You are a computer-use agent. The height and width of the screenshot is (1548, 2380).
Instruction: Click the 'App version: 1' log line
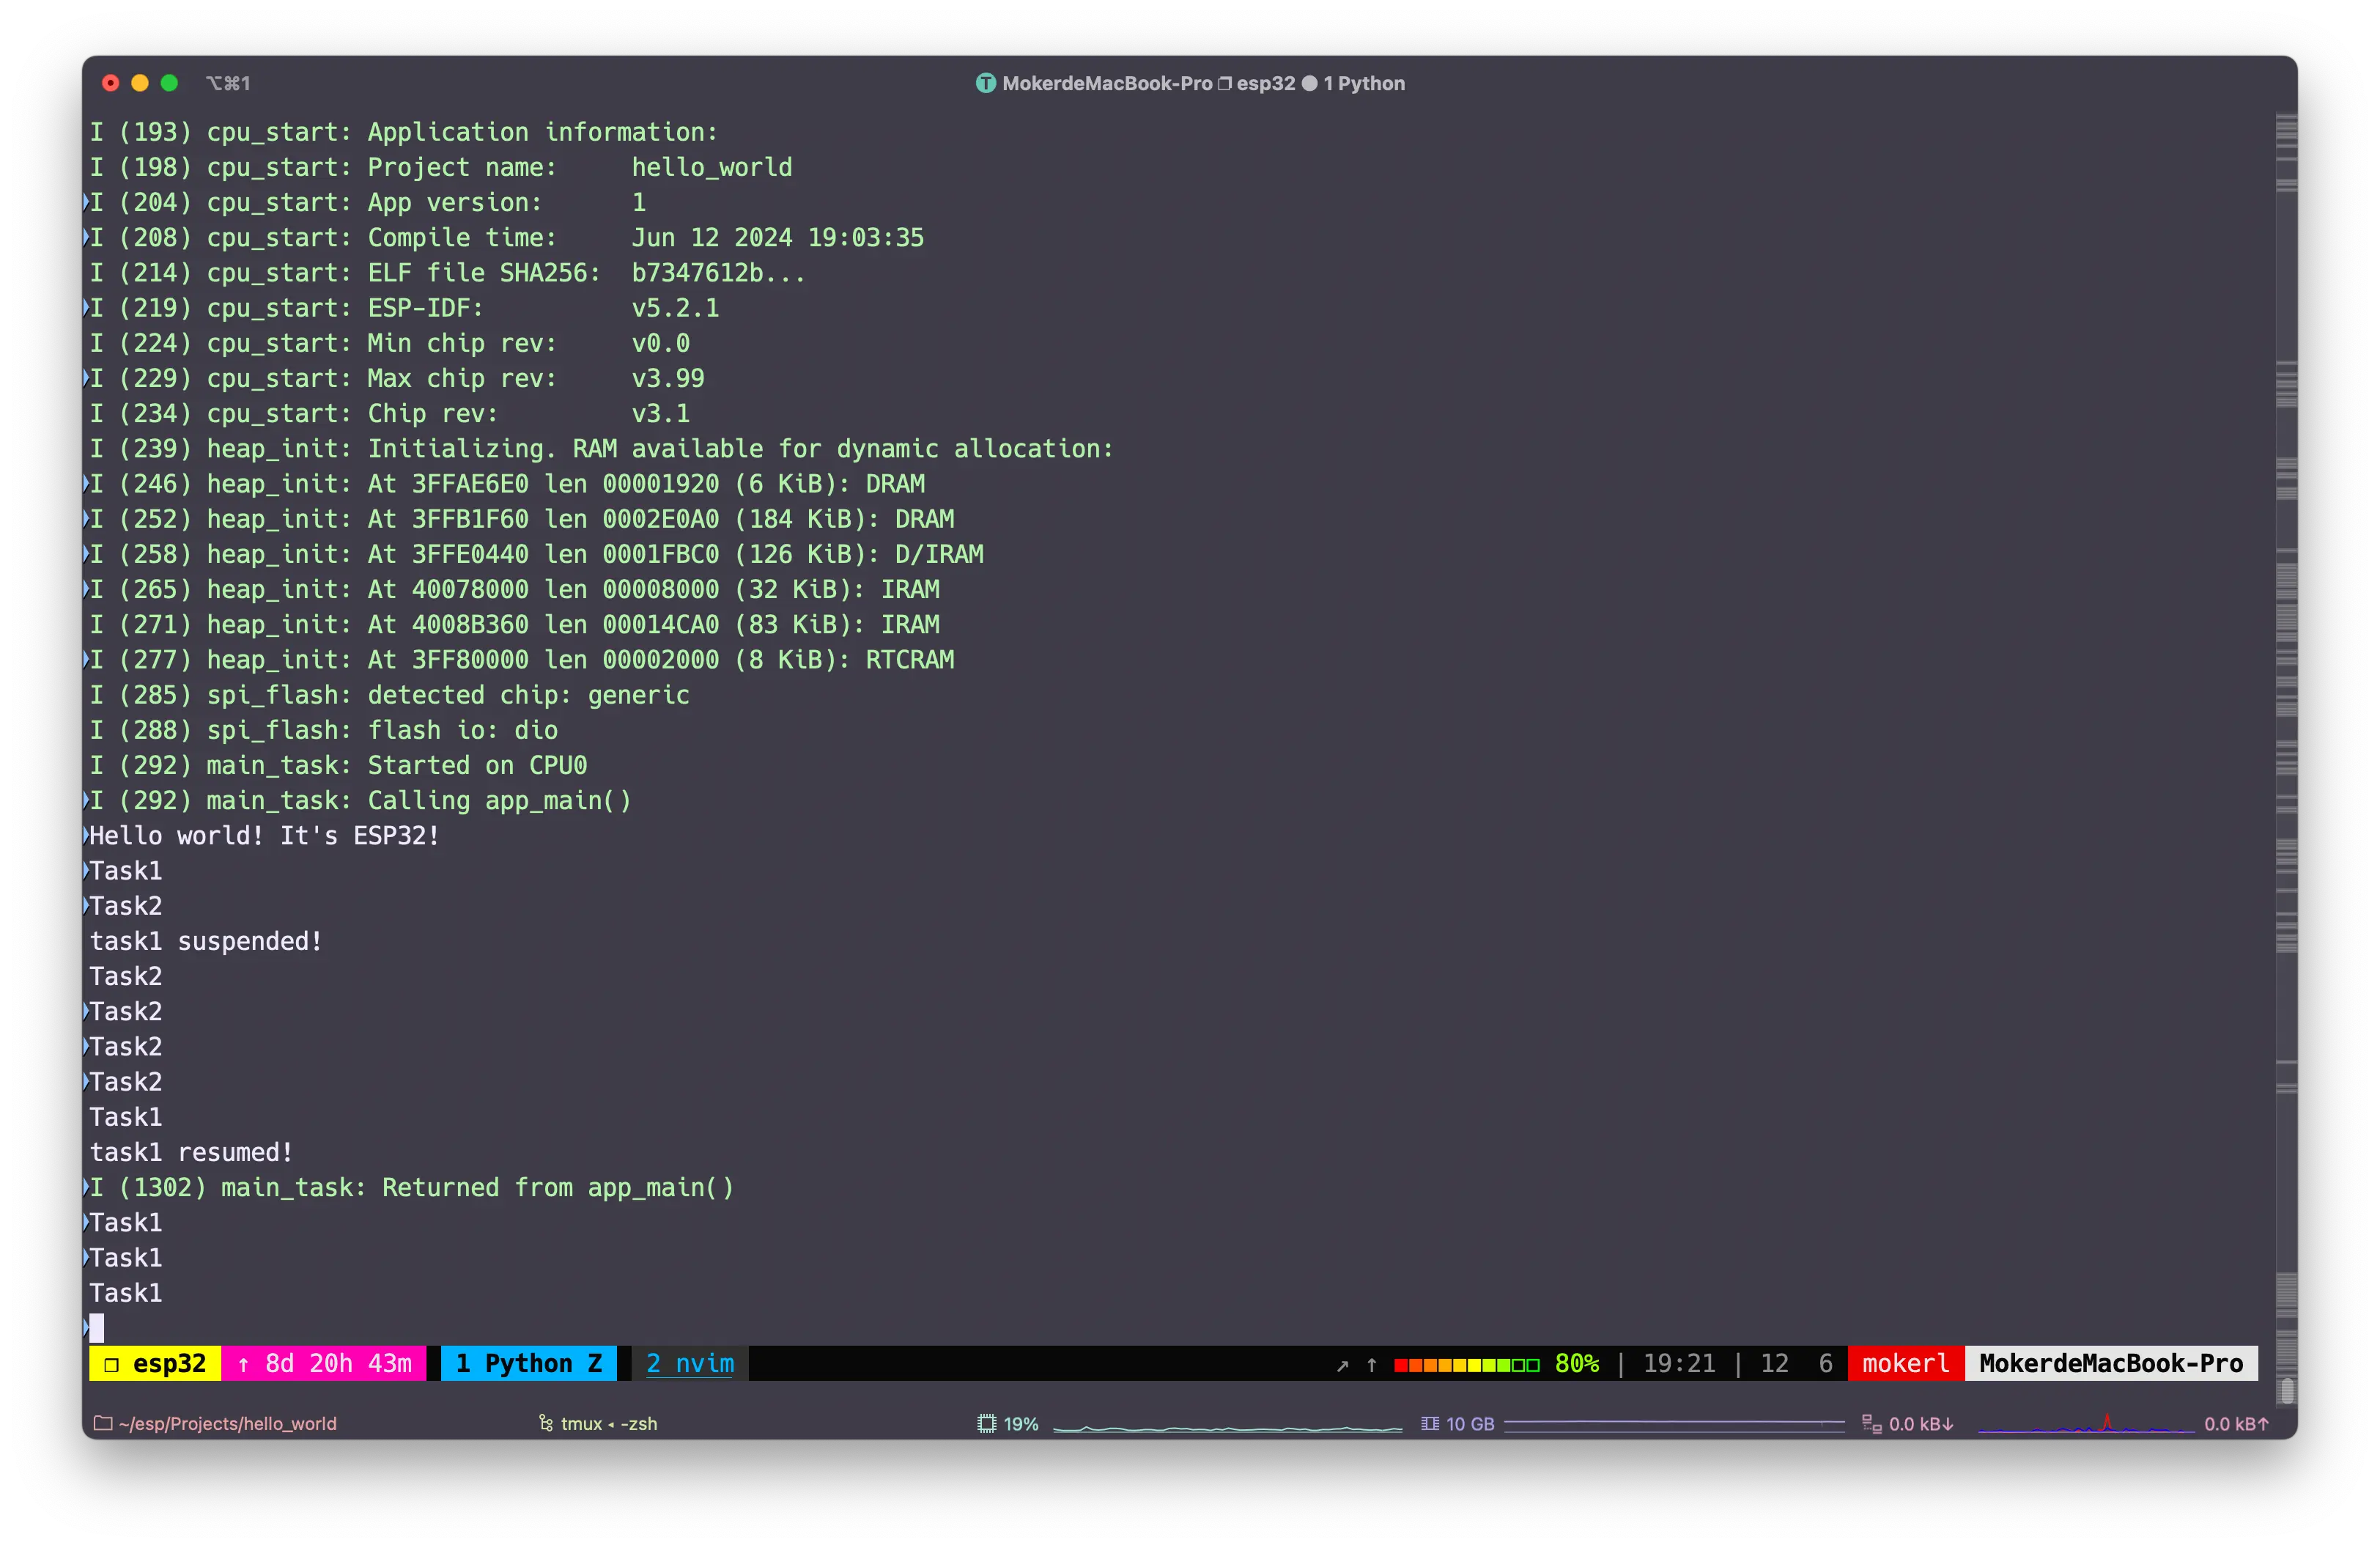click(368, 202)
